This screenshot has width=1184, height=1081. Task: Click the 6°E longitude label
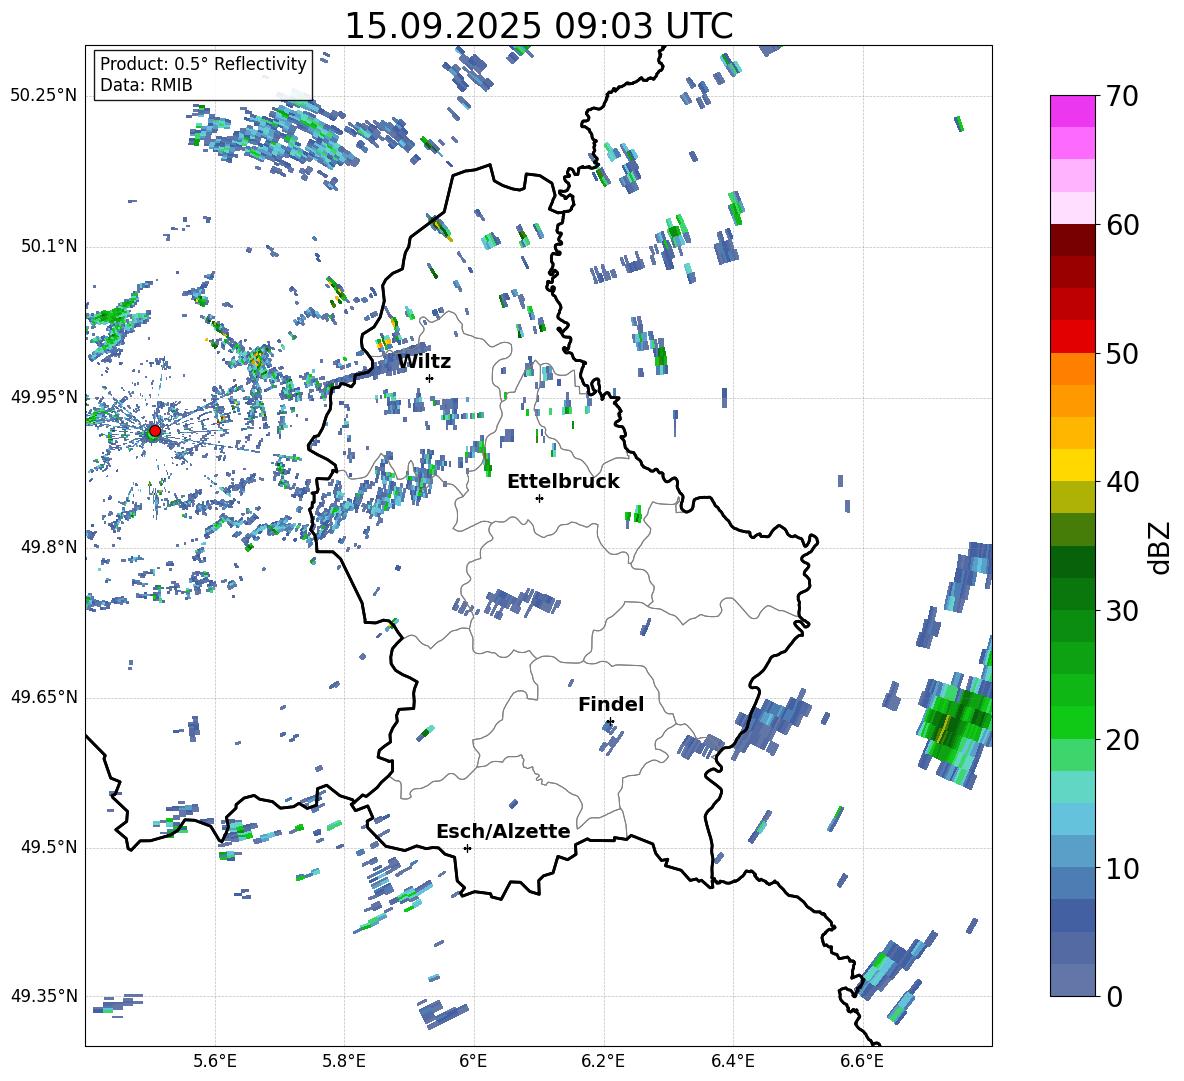point(473,1061)
